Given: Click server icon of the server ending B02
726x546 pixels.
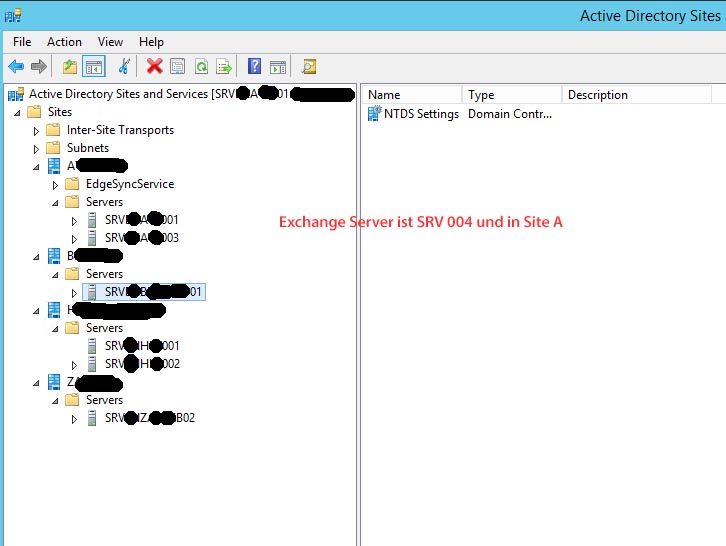Looking at the screenshot, I should point(92,418).
